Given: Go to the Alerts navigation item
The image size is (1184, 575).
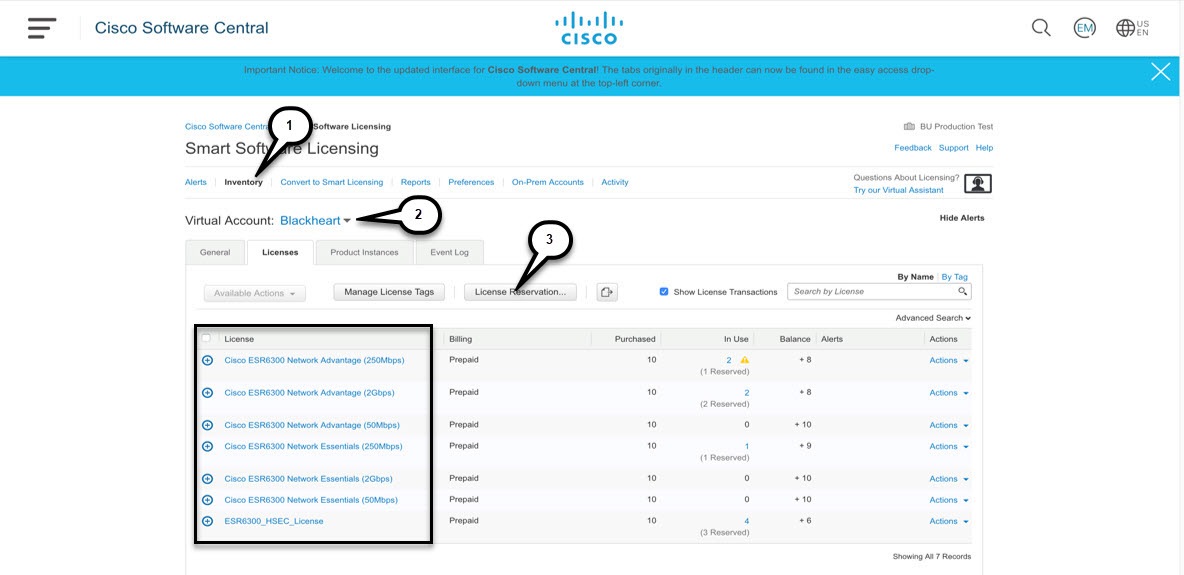Looking at the screenshot, I should pos(196,182).
